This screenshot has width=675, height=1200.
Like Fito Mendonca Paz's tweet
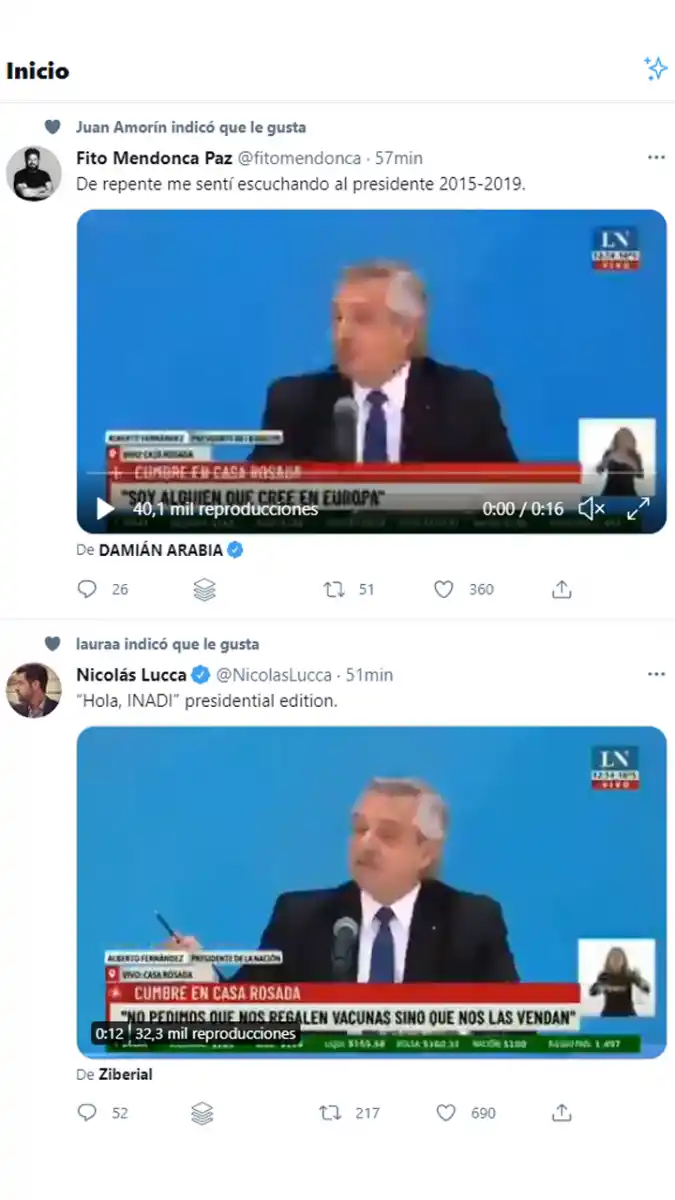click(444, 590)
